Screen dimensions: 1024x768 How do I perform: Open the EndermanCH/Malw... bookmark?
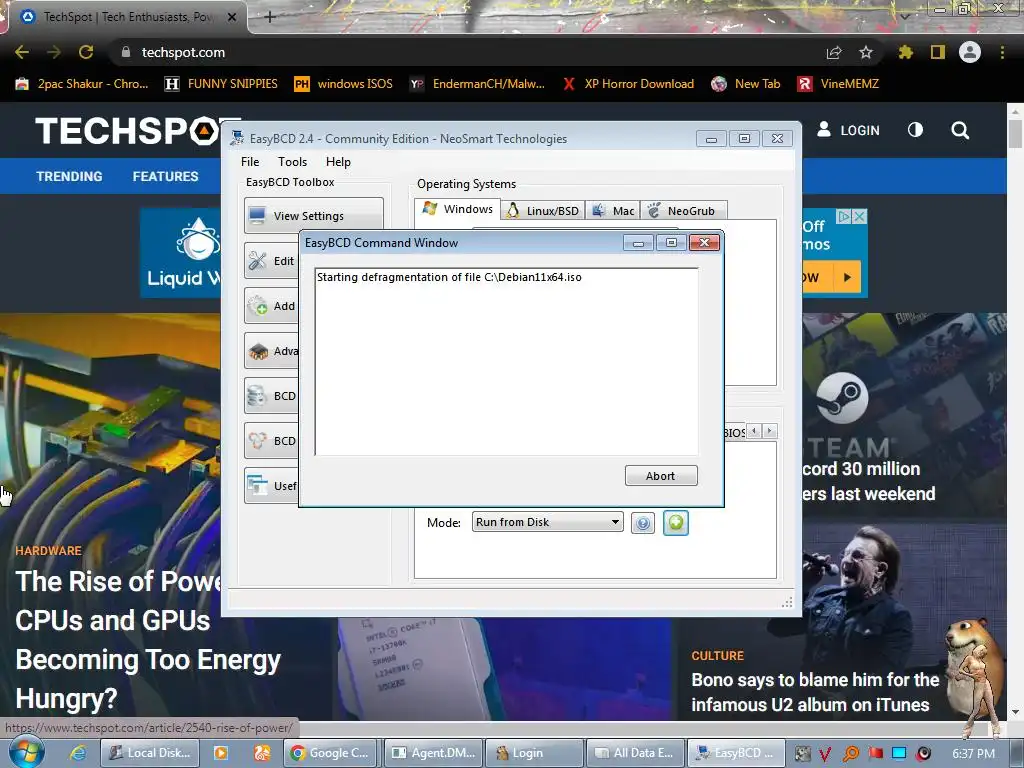477,84
